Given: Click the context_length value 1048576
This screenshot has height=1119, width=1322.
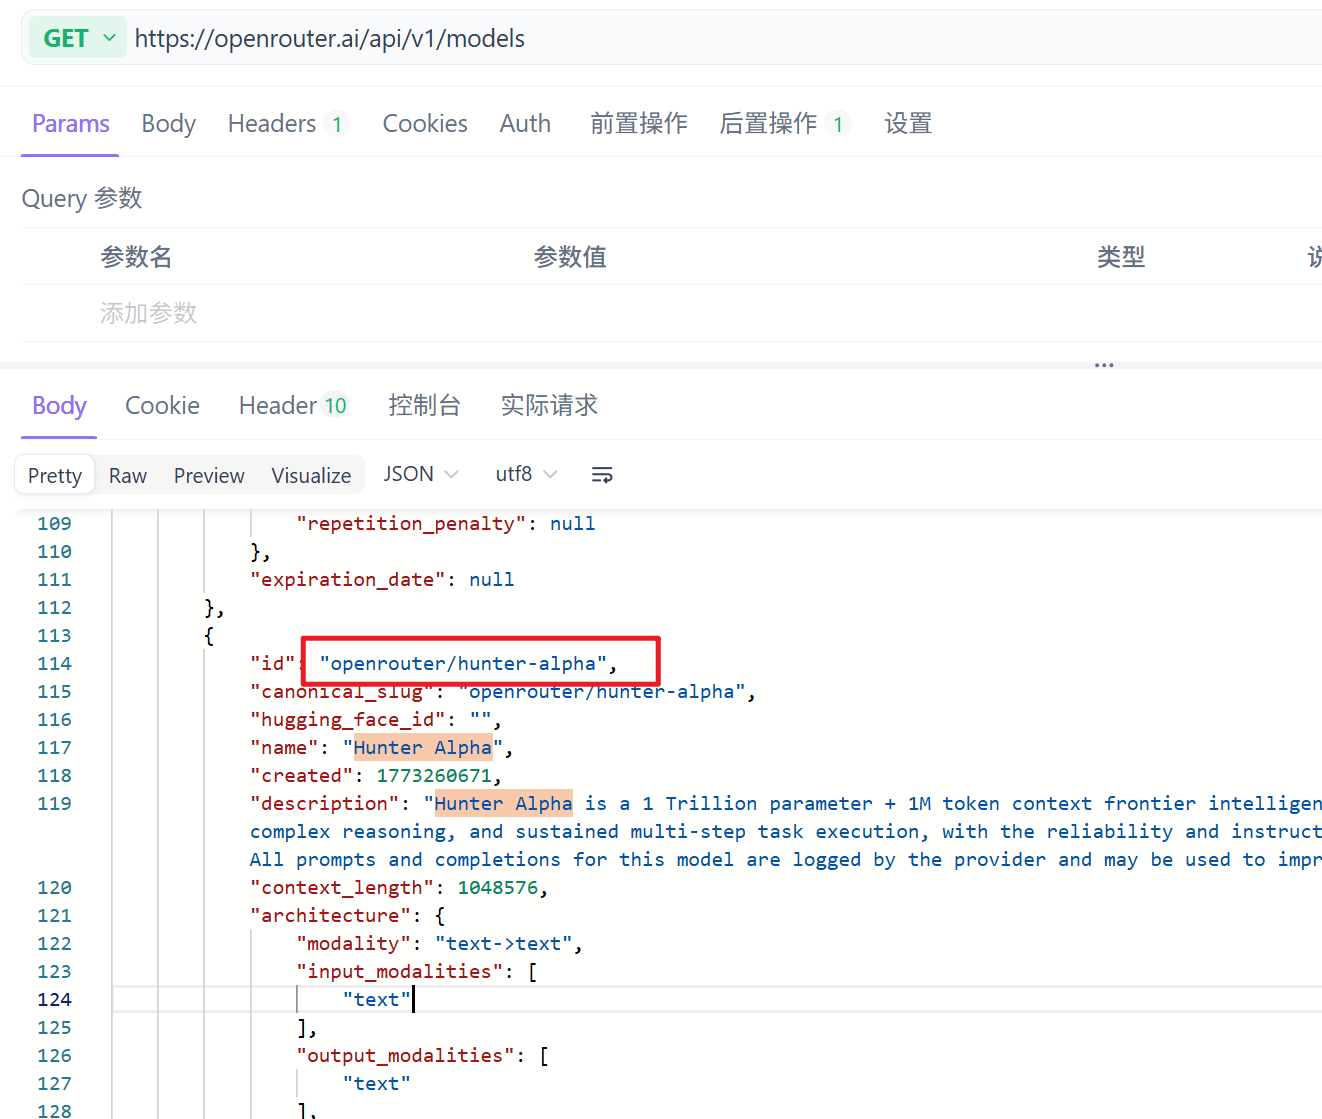Looking at the screenshot, I should pyautogui.click(x=498, y=888).
